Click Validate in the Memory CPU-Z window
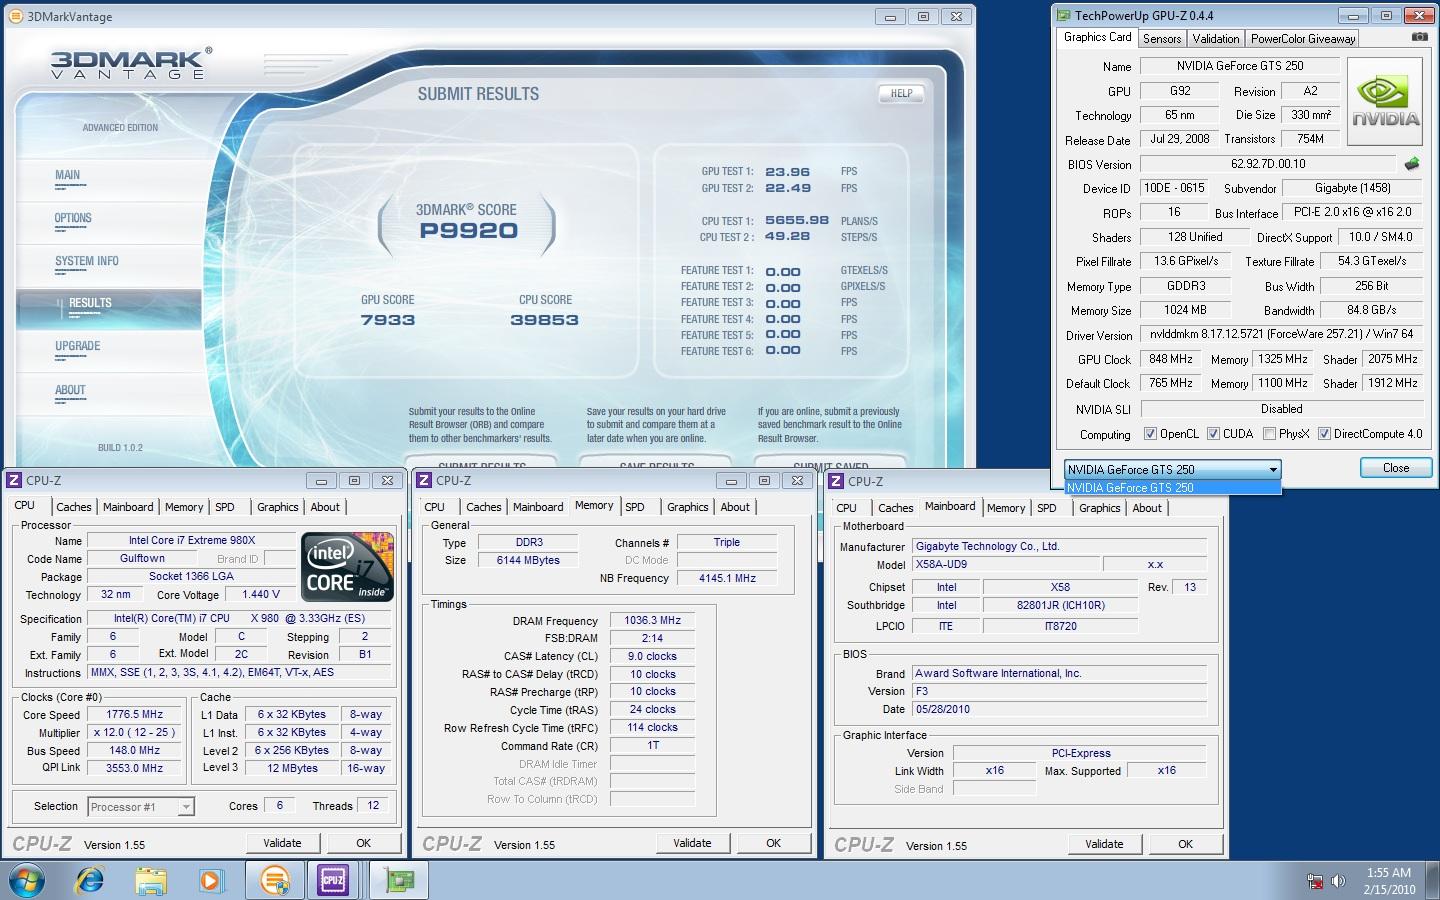The width and height of the screenshot is (1440, 900). tap(692, 843)
